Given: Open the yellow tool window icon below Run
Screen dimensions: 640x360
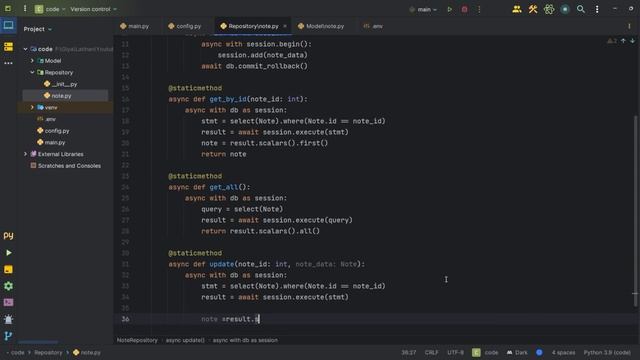Looking at the screenshot, I should coord(8,269).
